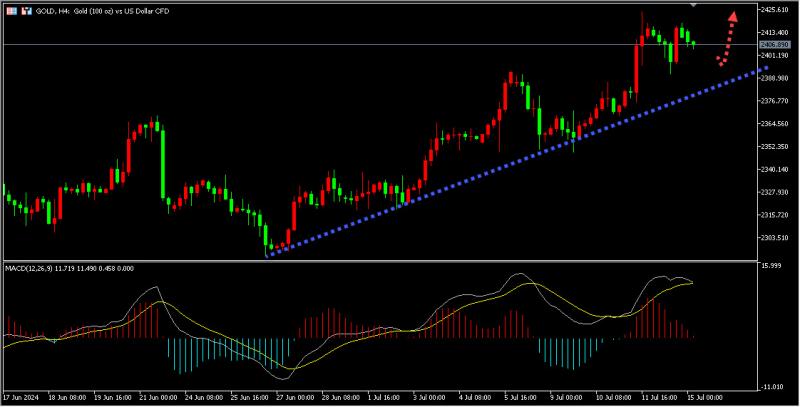Click the 21 Jun 00:00 time label
The image size is (800, 407).
[x=159, y=397]
